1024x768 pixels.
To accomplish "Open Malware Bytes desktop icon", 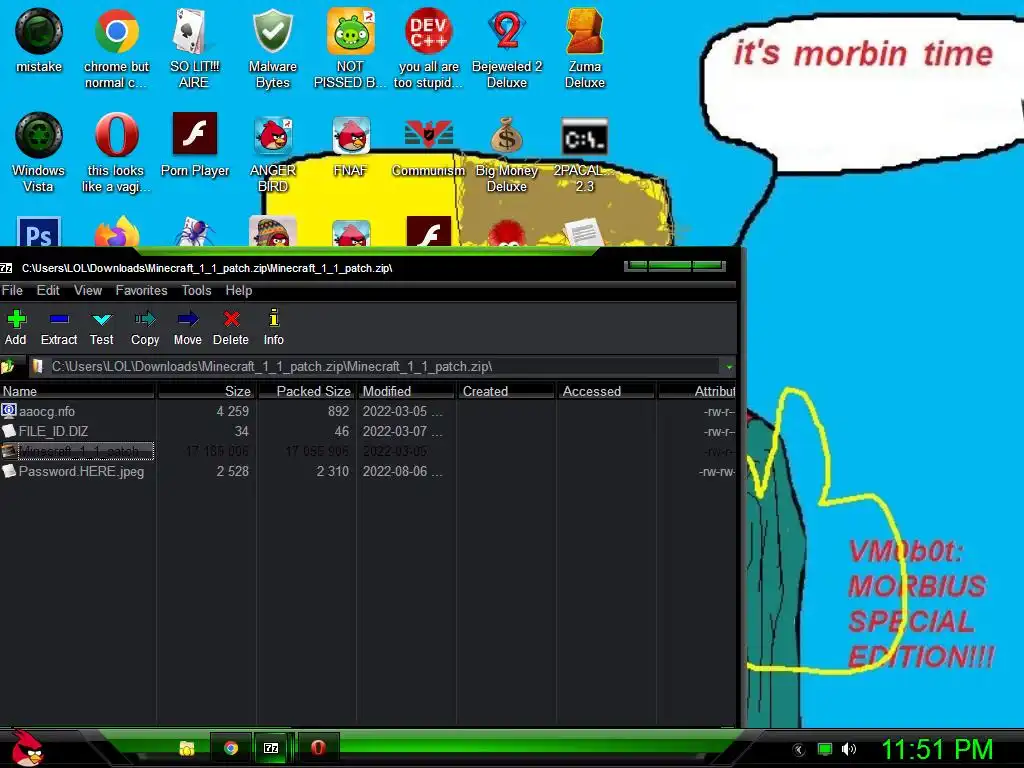I will pyautogui.click(x=272, y=48).
